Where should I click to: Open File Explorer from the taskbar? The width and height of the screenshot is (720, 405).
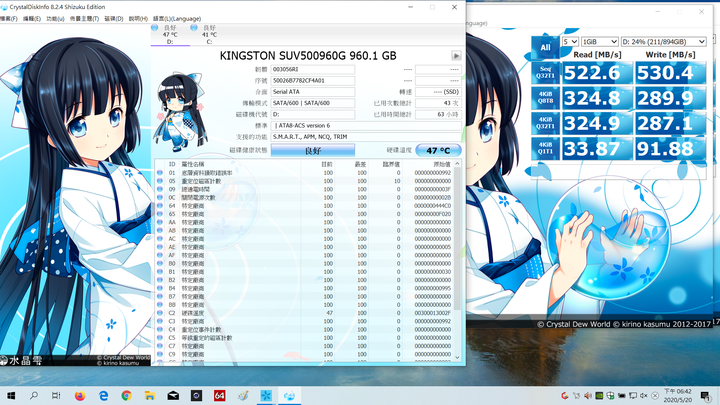coord(150,395)
